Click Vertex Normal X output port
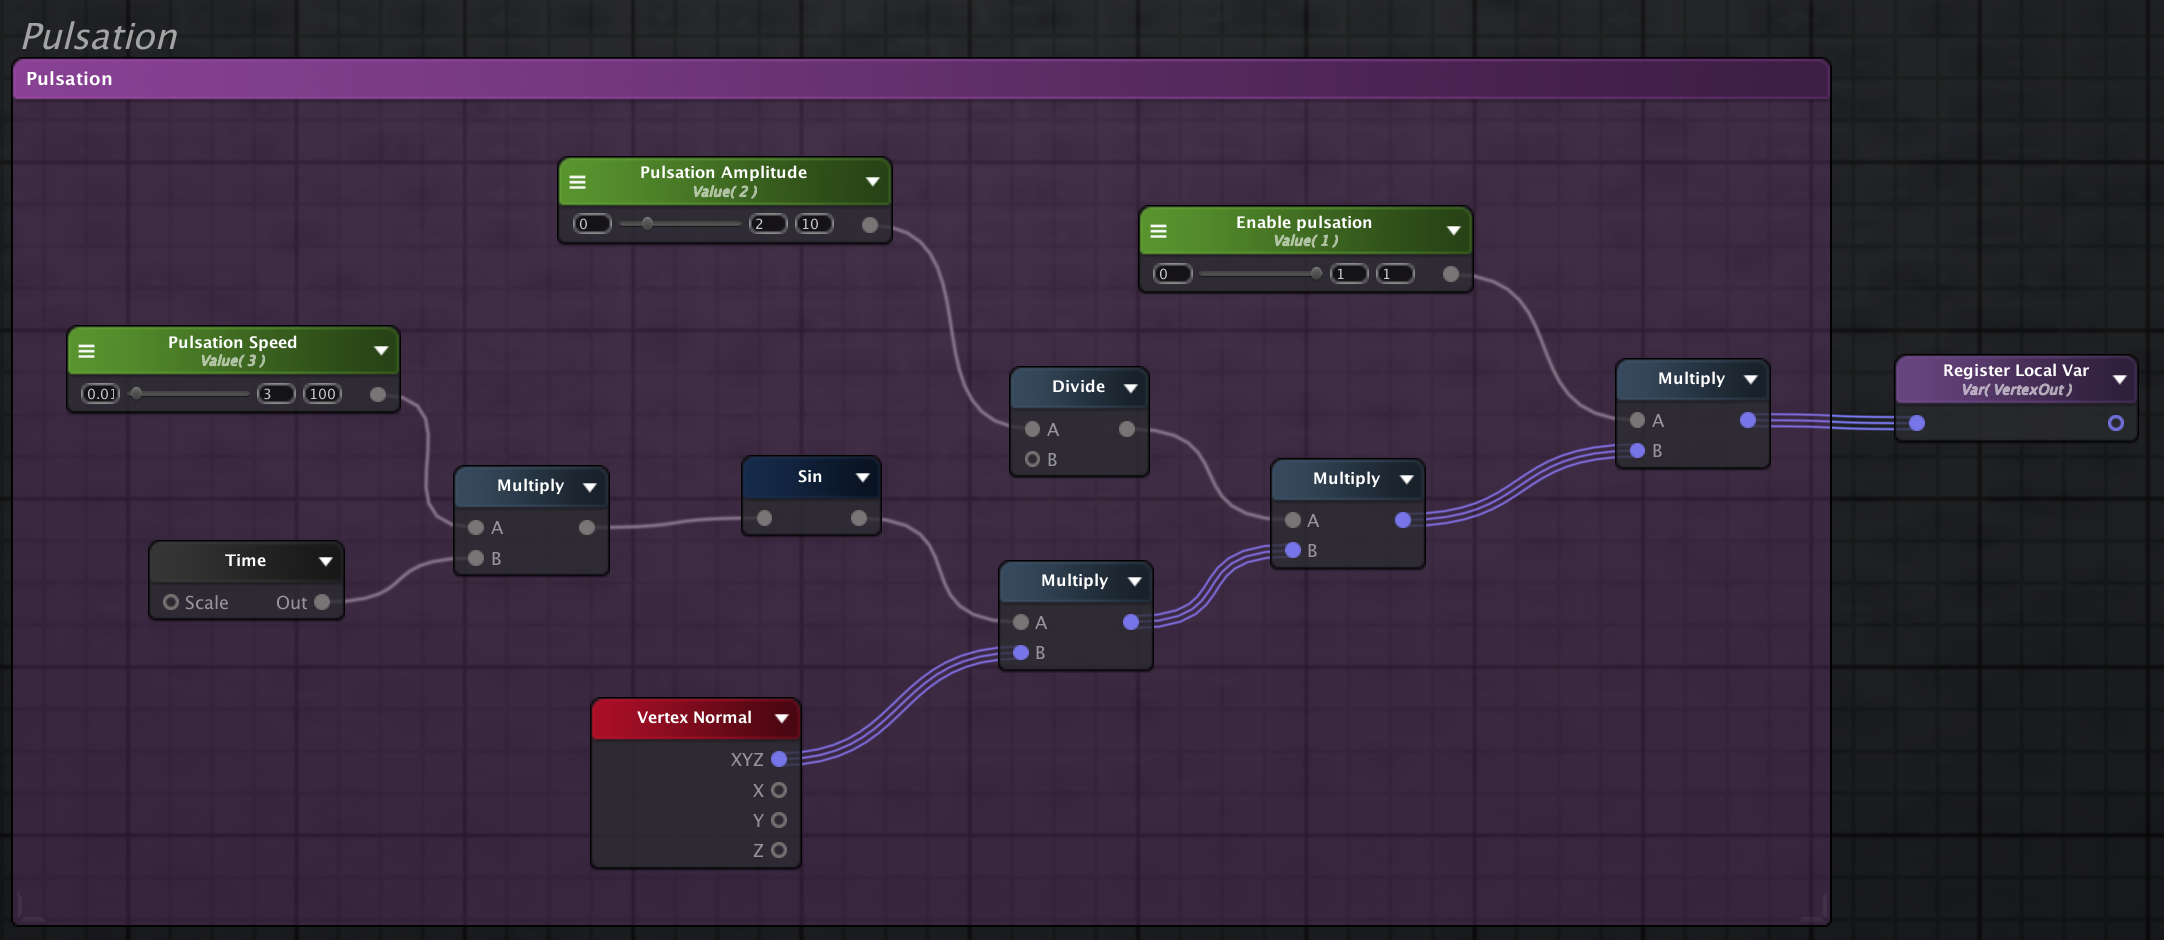Screen dimensions: 2164x940 point(779,790)
